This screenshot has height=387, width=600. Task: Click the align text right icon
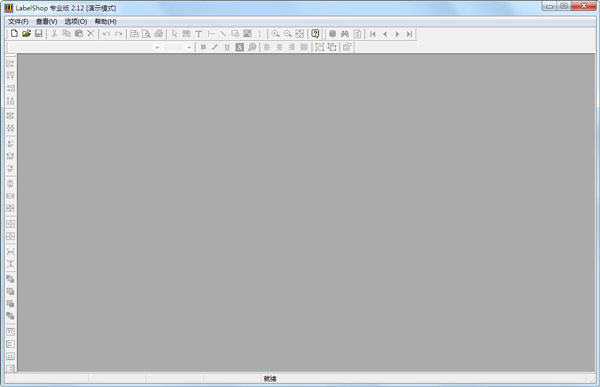click(292, 47)
